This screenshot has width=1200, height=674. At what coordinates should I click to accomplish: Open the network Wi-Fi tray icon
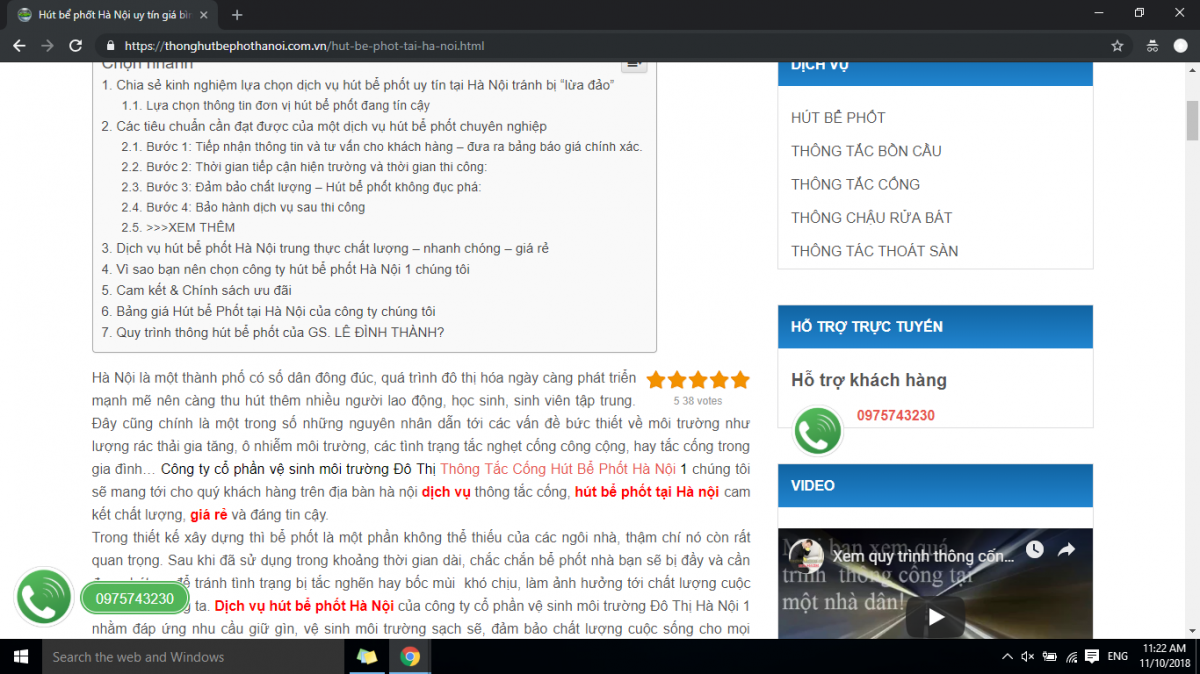point(1071,657)
